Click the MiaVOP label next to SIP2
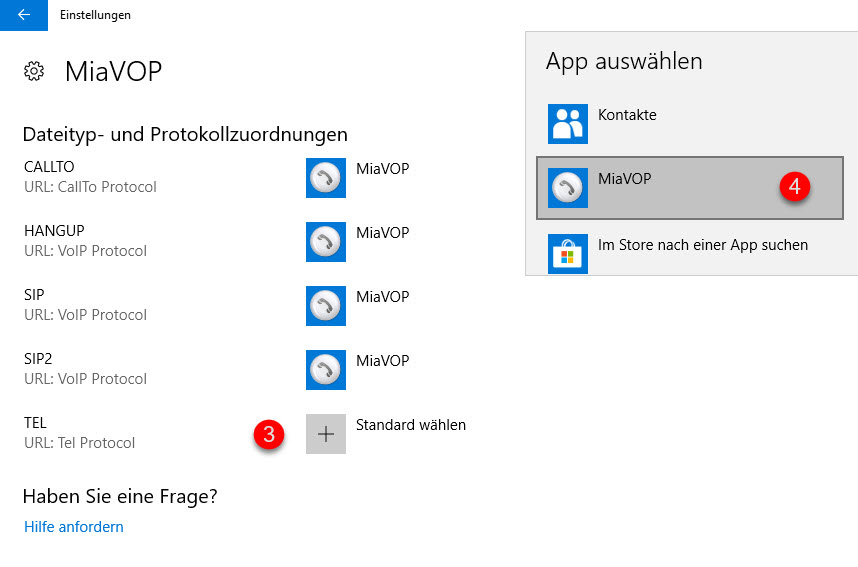 pos(382,361)
